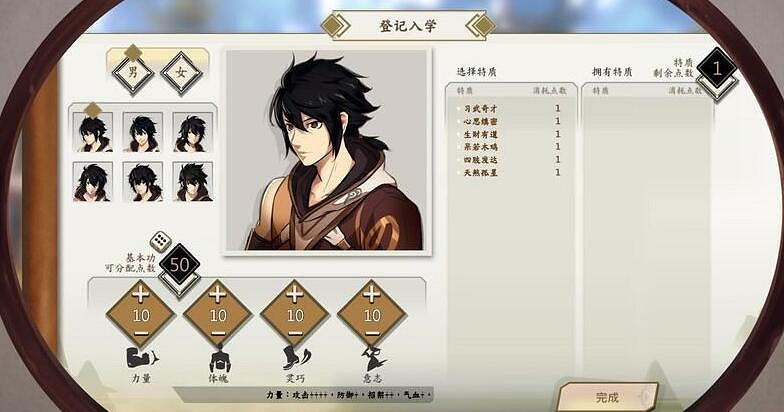784x412 pixels.
Task: Choose the middle portrait in the top row
Action: click(142, 132)
